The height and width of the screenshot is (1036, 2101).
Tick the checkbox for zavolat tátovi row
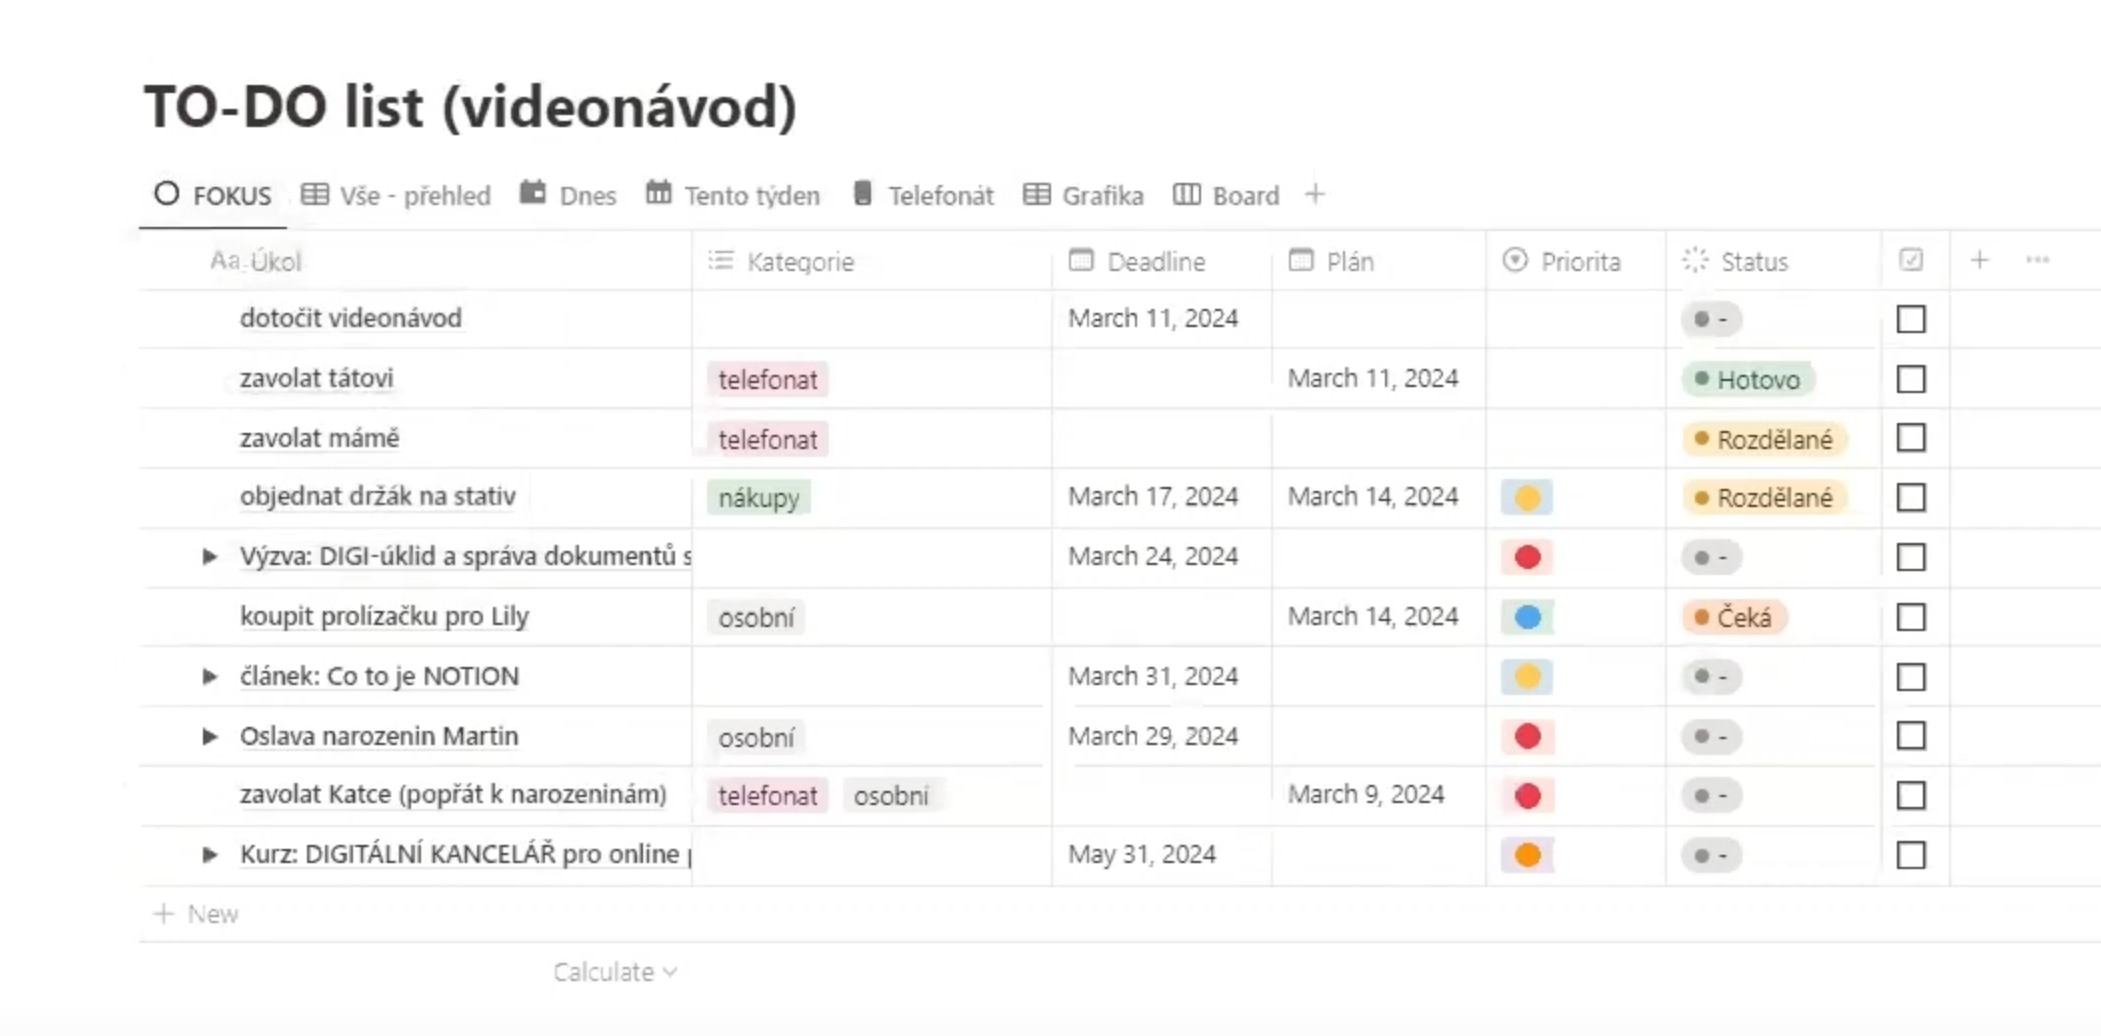[1911, 379]
